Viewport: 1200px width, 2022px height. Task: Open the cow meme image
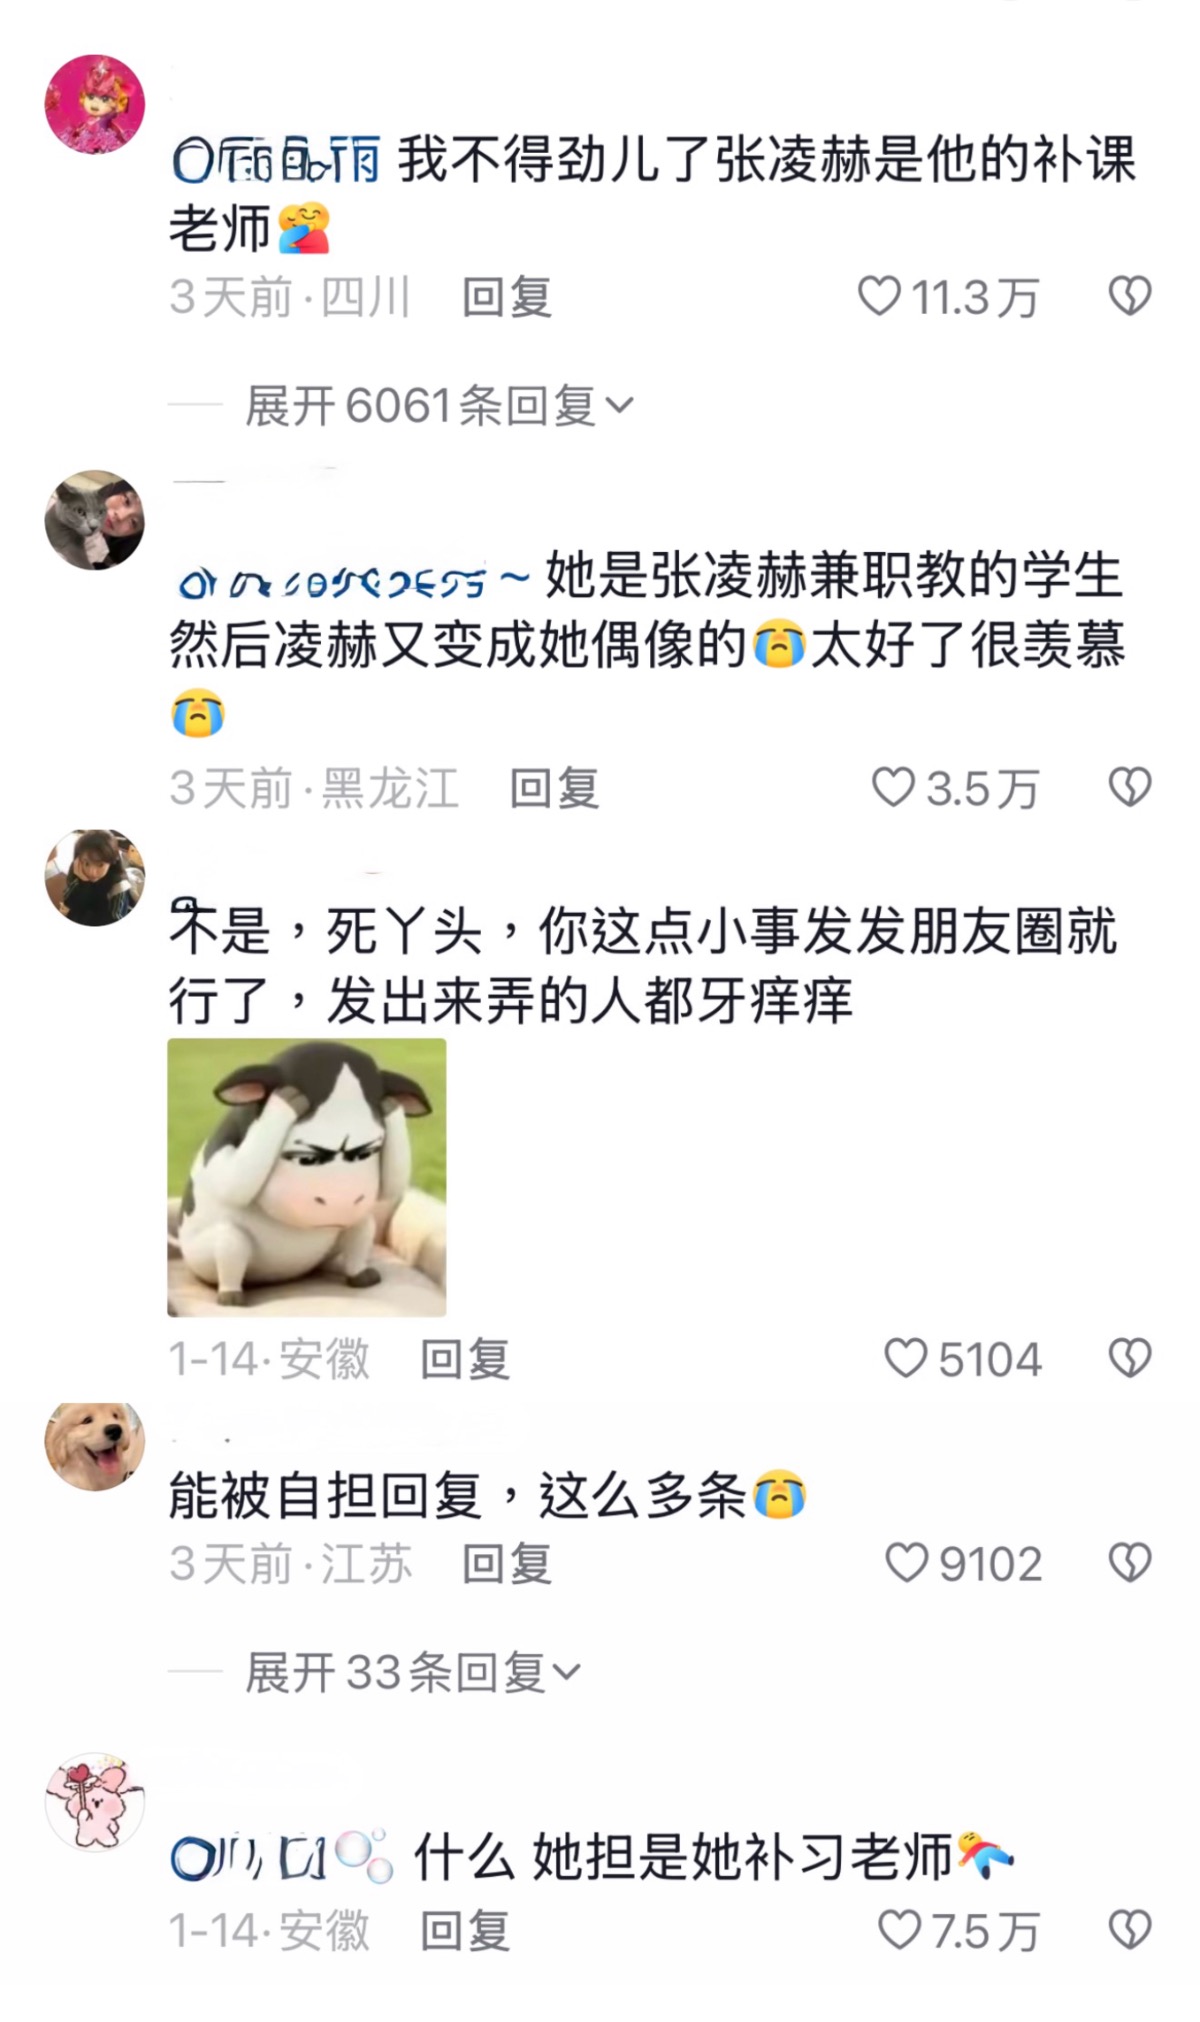(307, 1177)
